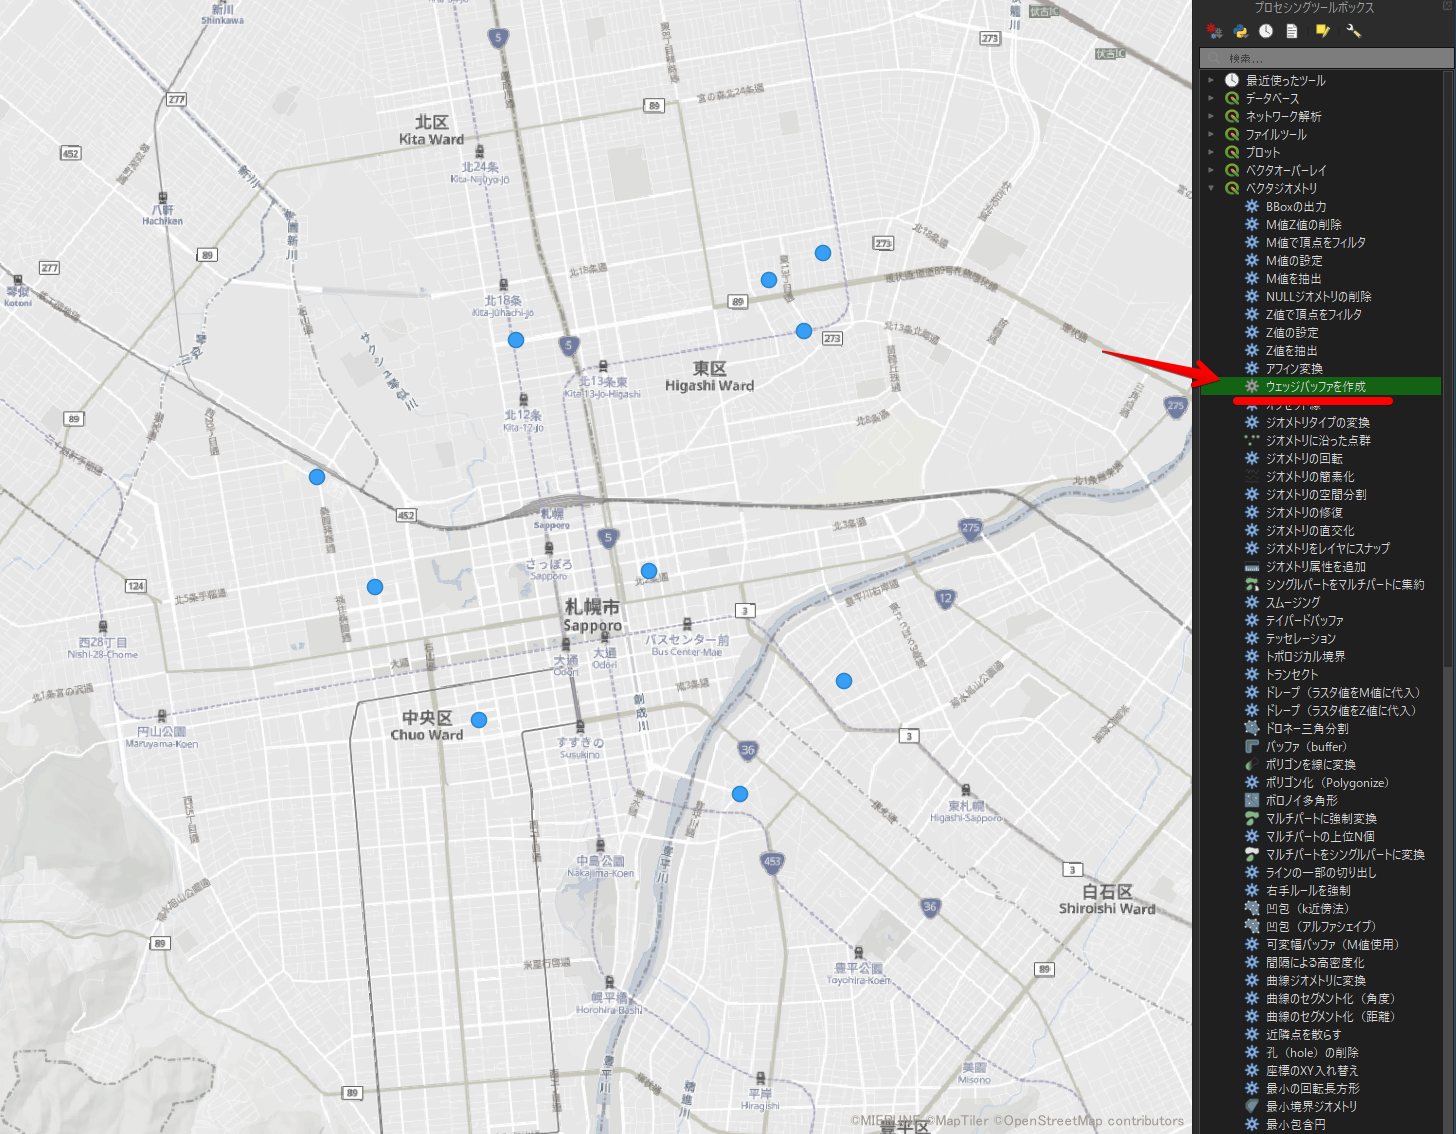The width and height of the screenshot is (1456, 1134).
Task: Select the ジオメトリタイプの変換 tool
Action: click(1318, 423)
